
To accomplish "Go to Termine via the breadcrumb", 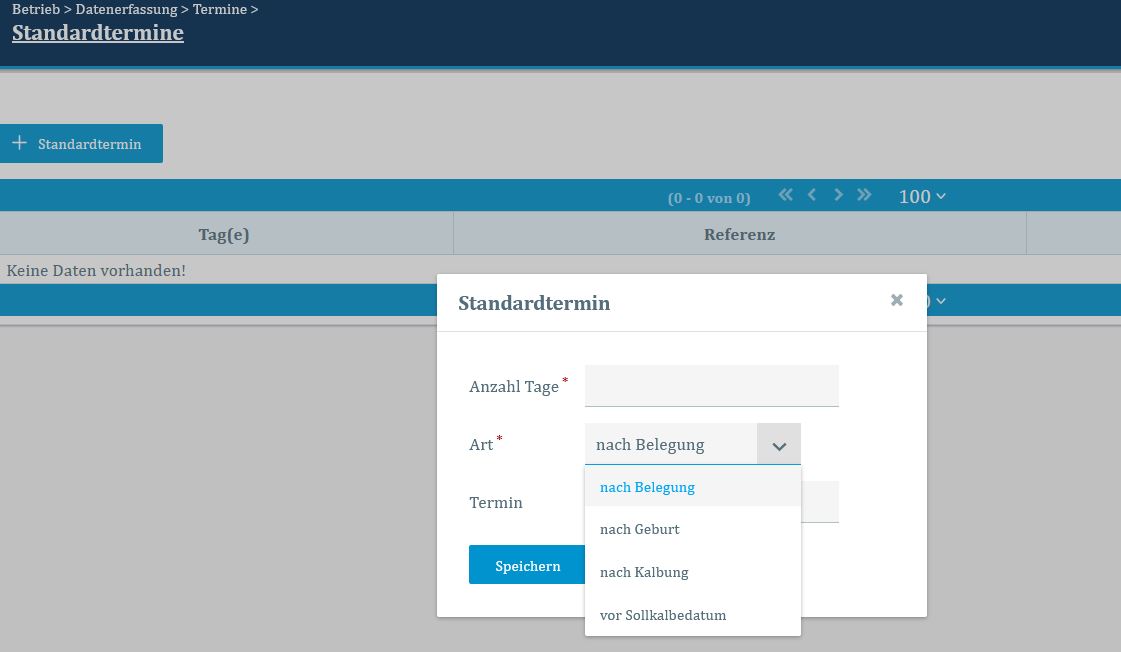I will (219, 10).
